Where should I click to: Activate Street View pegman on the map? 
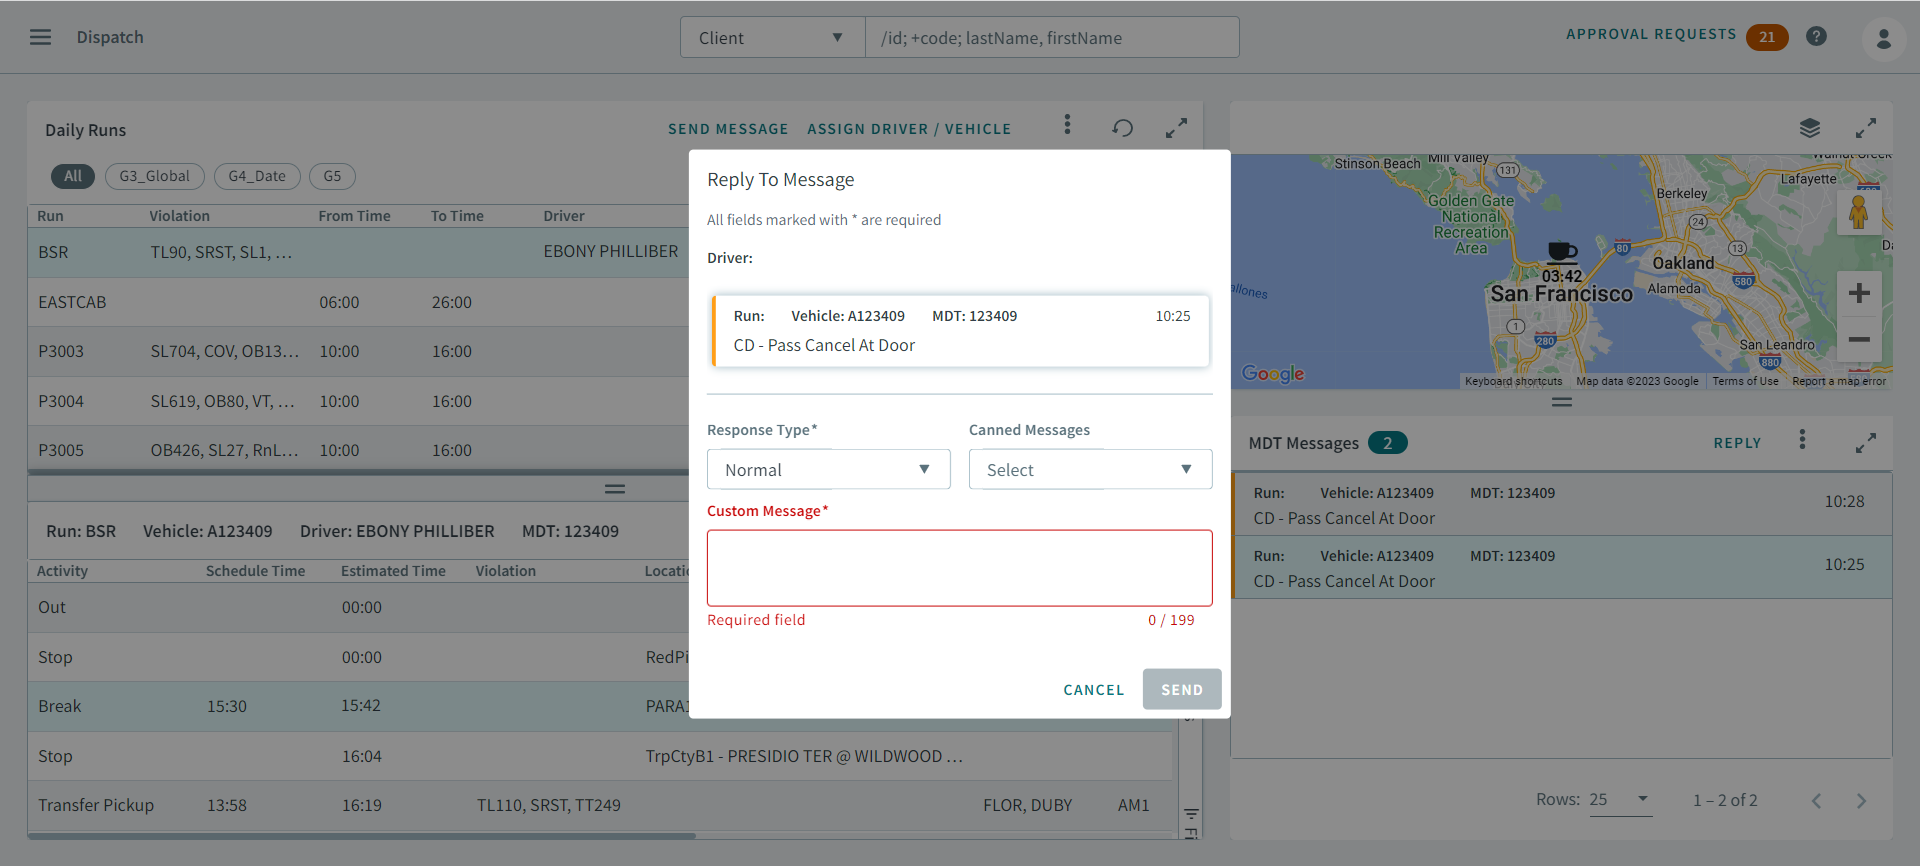coord(1859,212)
